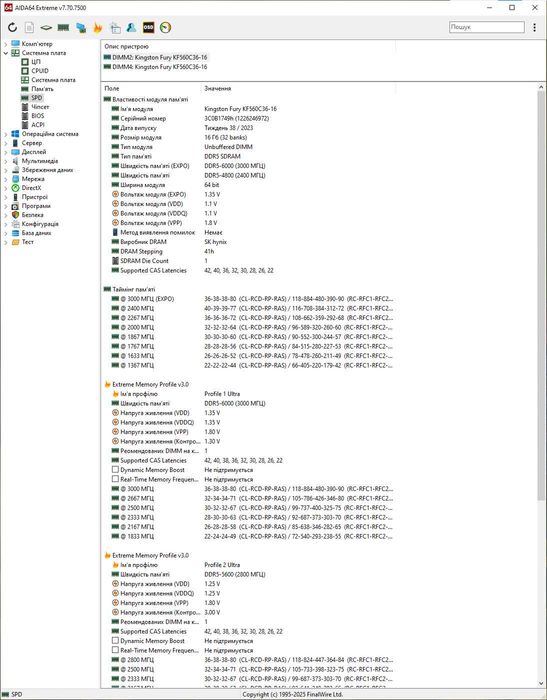The width and height of the screenshot is (547, 700).
Task: Select ЦП in the sidebar tree
Action: (x=37, y=62)
